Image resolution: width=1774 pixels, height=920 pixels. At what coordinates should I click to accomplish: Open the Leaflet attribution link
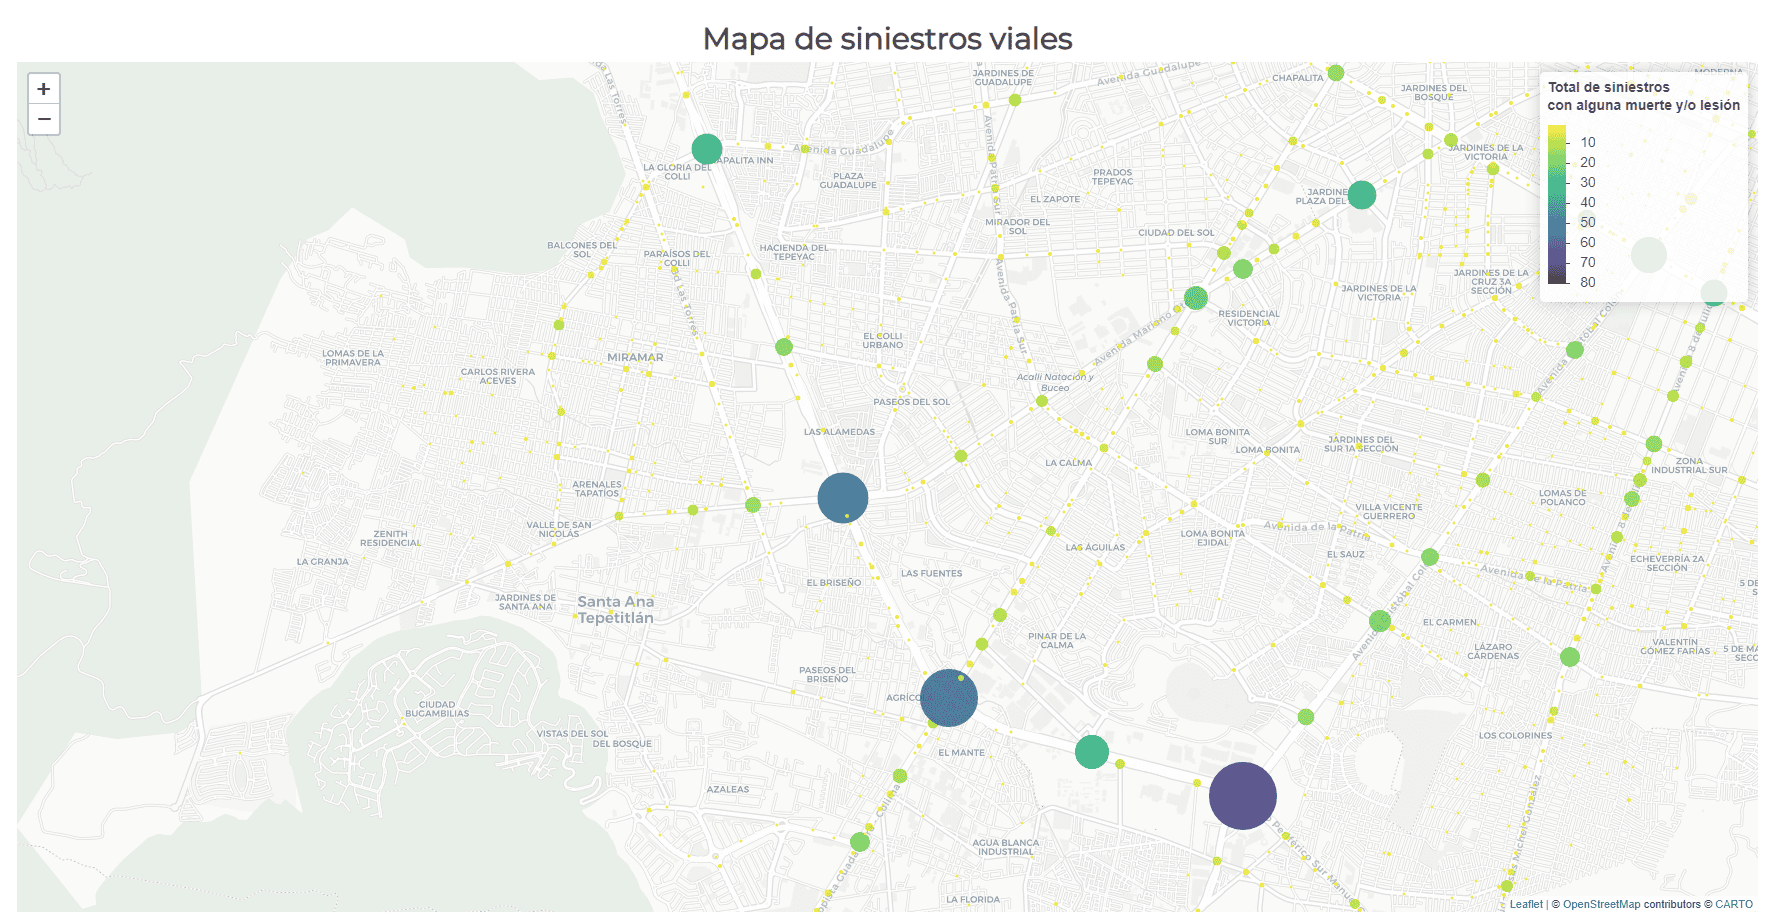click(x=1526, y=904)
